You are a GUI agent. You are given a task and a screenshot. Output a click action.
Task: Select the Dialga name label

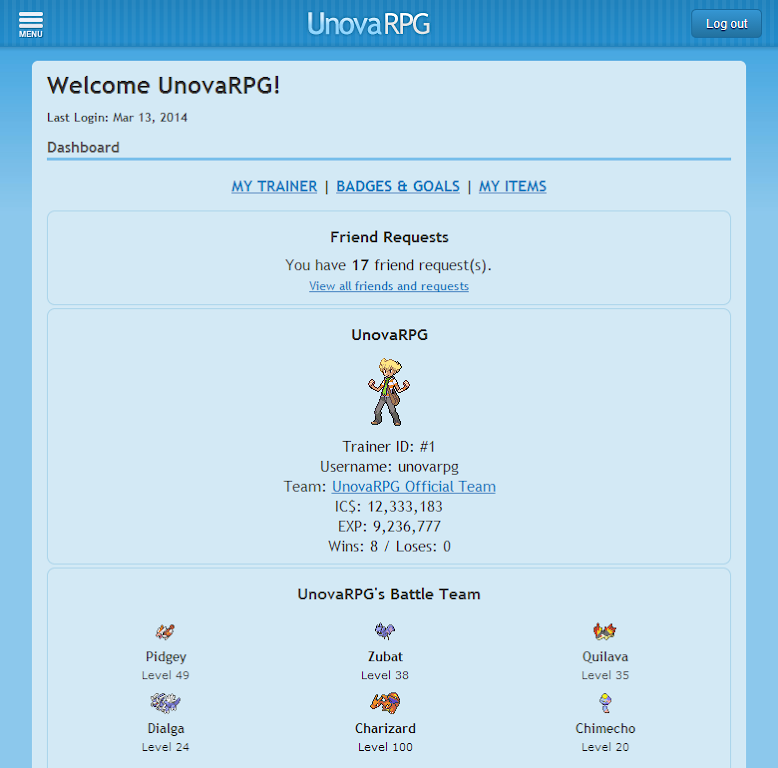click(x=166, y=728)
